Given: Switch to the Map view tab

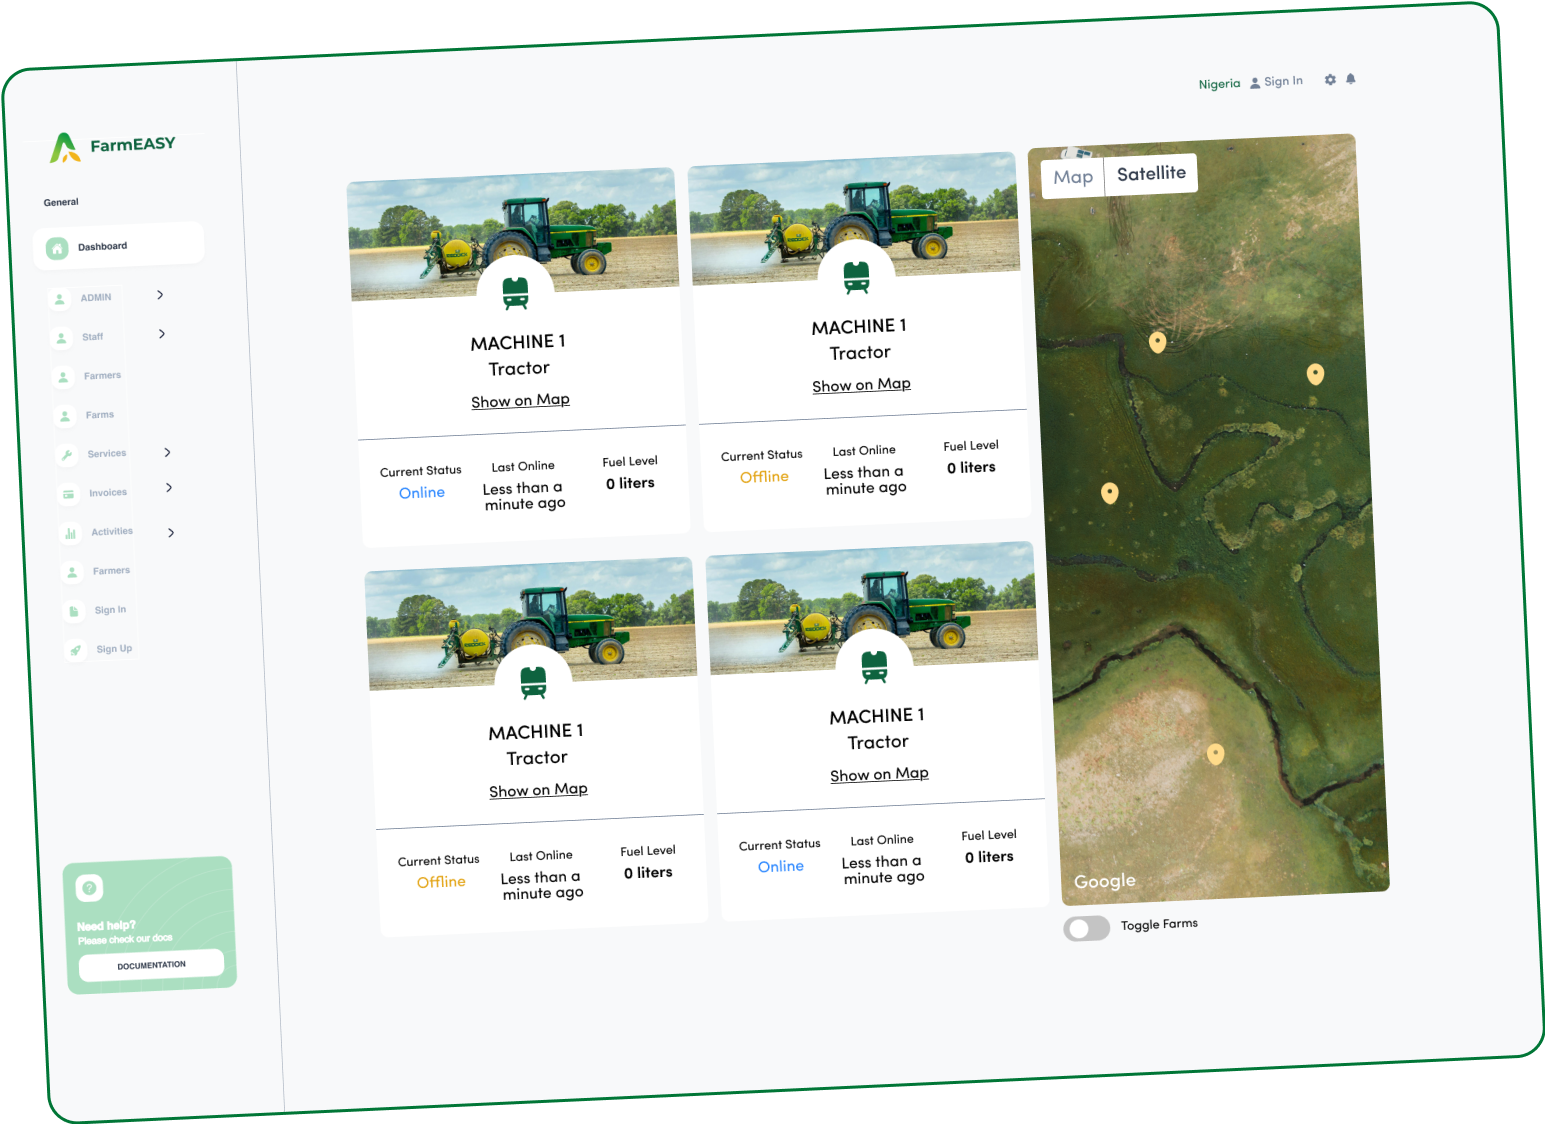Looking at the screenshot, I should [x=1073, y=178].
